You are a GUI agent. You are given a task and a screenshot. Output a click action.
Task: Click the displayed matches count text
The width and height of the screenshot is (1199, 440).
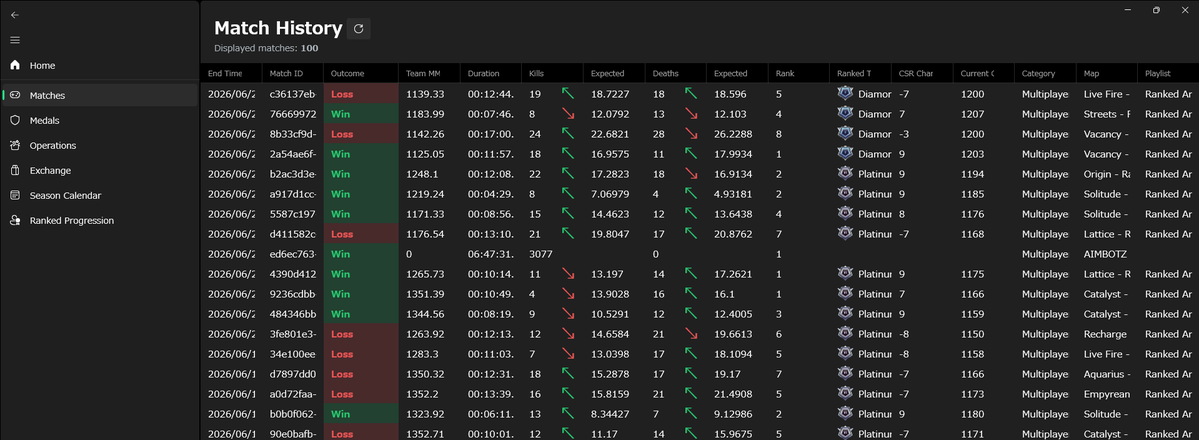[266, 48]
